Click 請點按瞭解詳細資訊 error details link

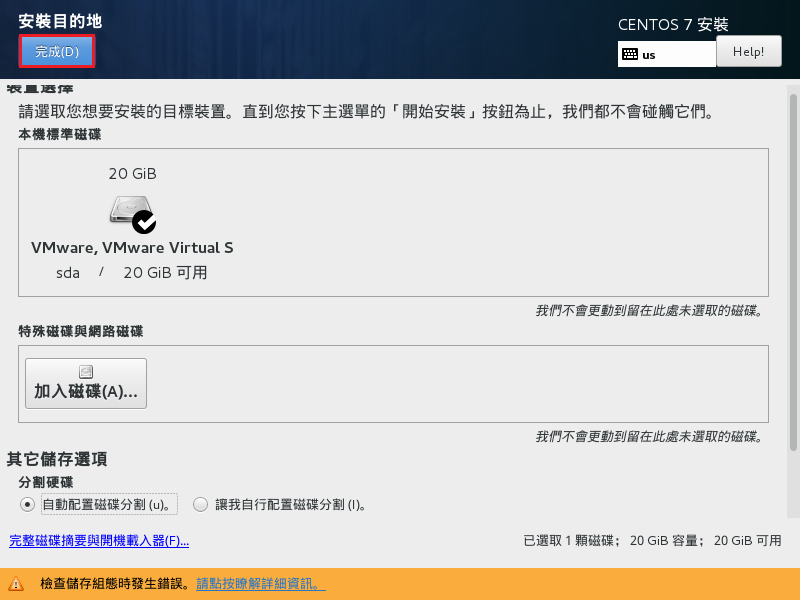[x=261, y=583]
